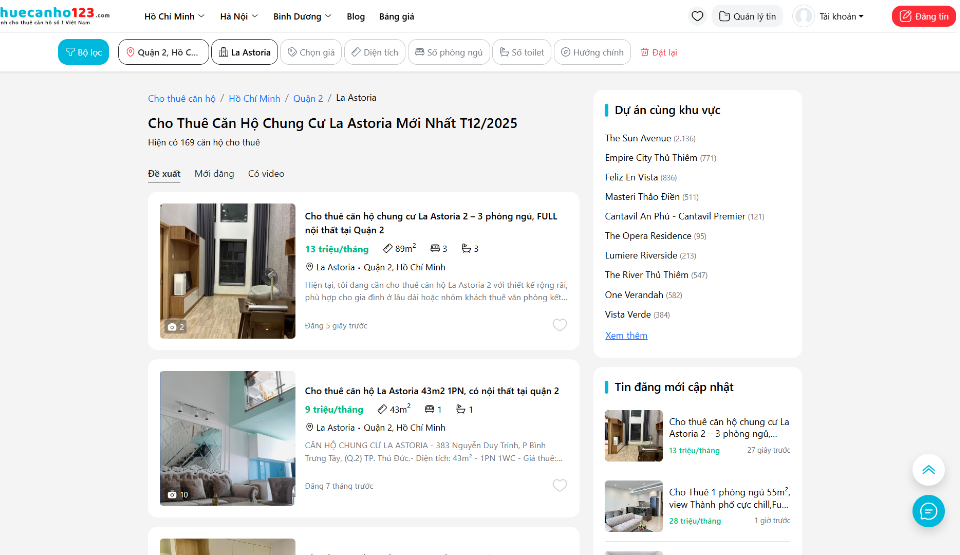This screenshot has height=555, width=960.
Task: Open sidebar post căn hộ chung cư La Astoria 2
Action: point(729,428)
